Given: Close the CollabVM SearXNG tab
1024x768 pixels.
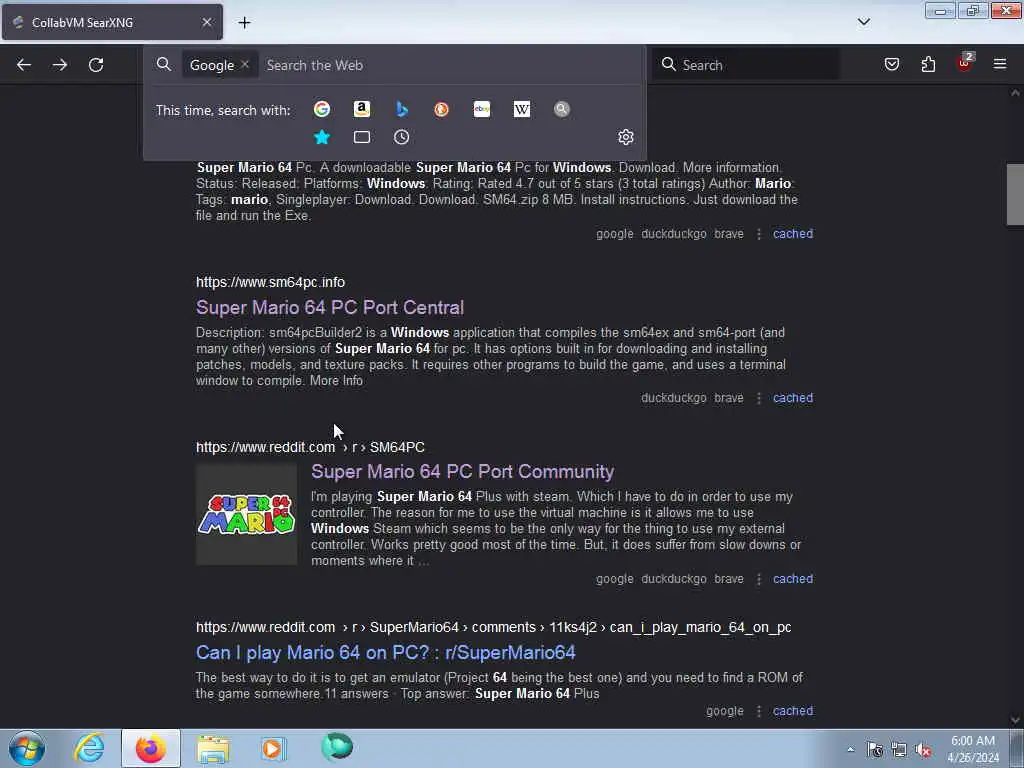Looking at the screenshot, I should (207, 22).
